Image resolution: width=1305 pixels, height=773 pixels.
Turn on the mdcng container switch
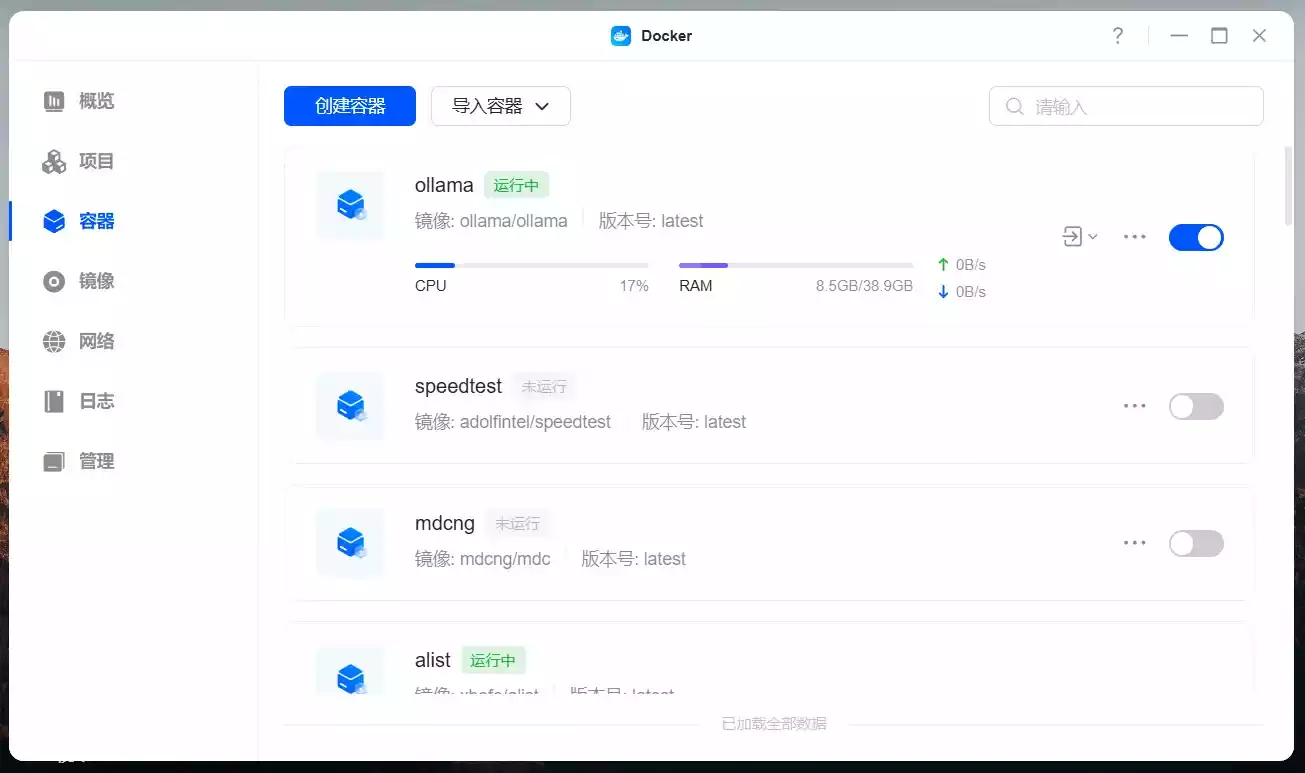(1196, 543)
